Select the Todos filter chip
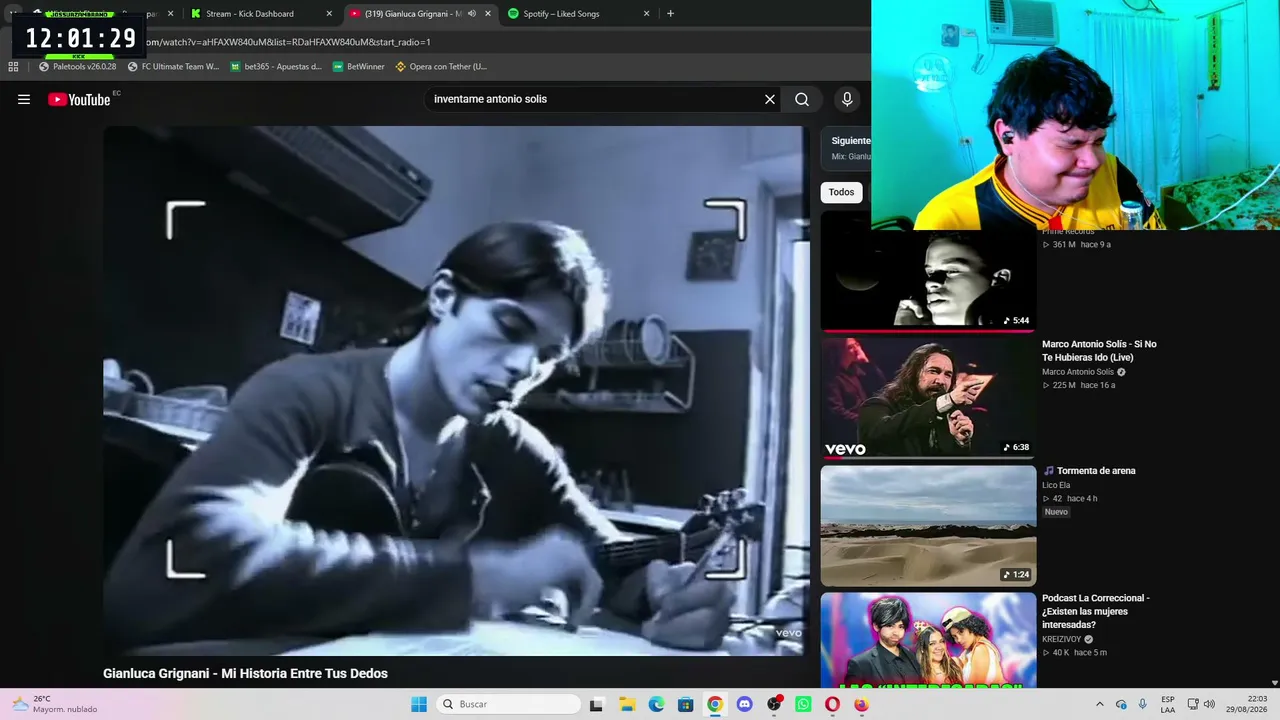Viewport: 1280px width, 720px height. tap(842, 192)
